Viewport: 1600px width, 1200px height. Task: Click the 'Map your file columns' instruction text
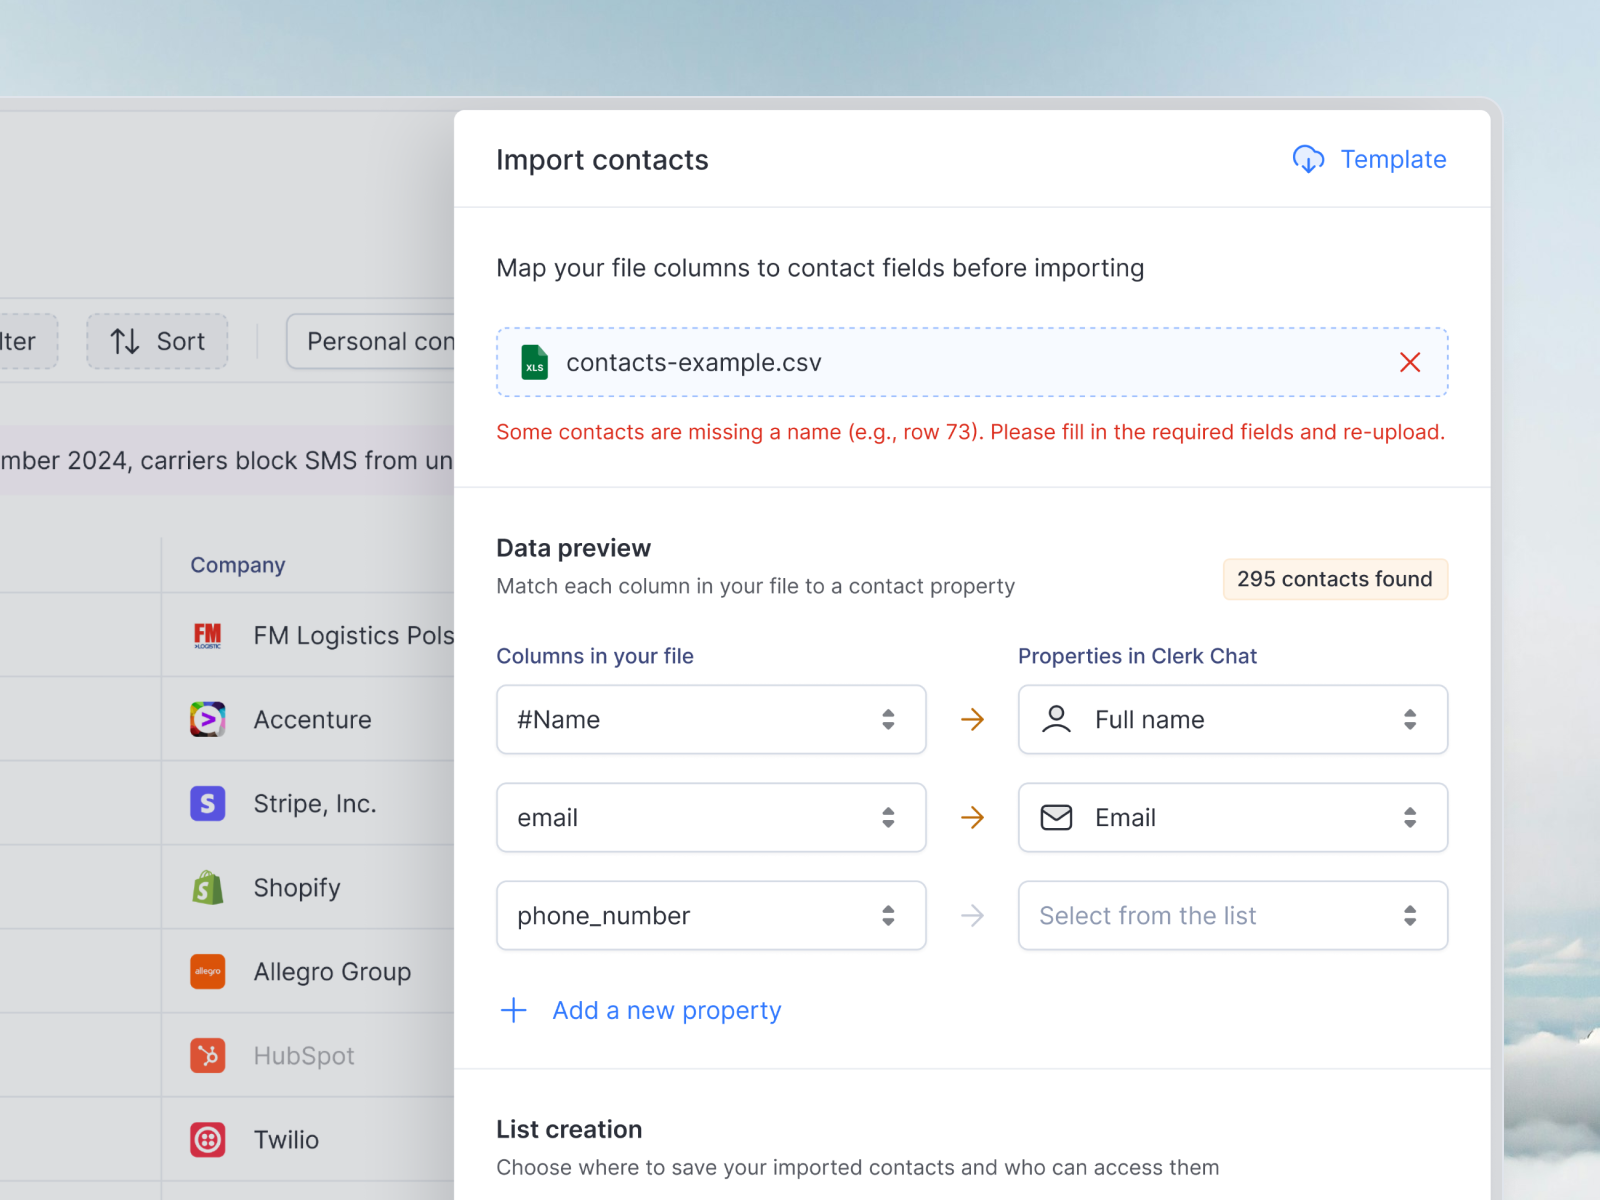tap(820, 268)
